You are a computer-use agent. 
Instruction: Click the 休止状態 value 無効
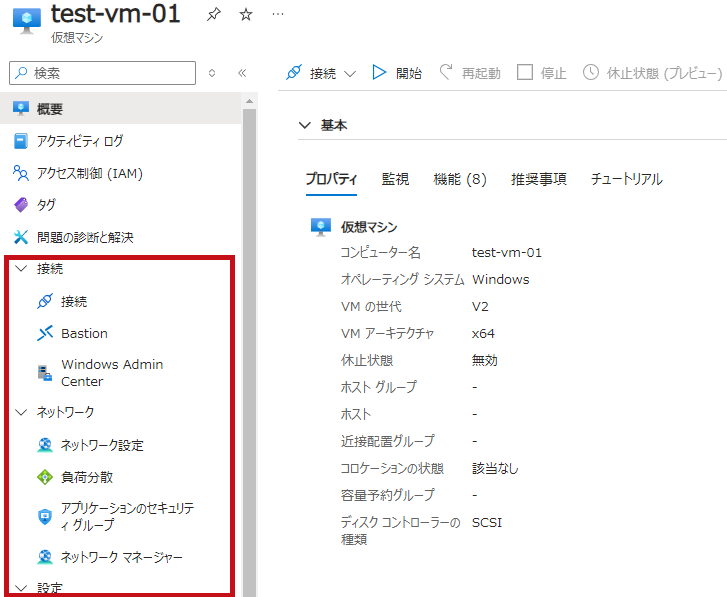(x=485, y=360)
